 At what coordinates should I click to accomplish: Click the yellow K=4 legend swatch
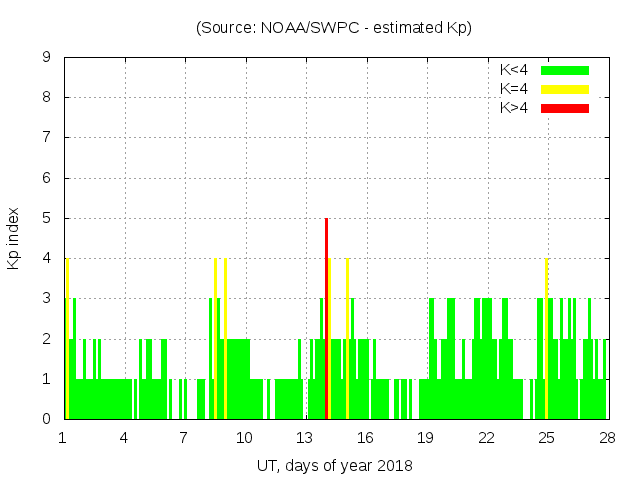565,89
